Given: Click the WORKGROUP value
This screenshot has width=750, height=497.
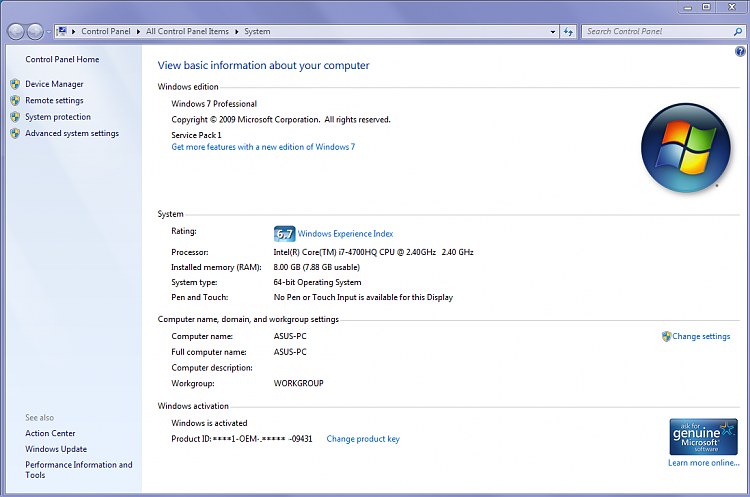Looking at the screenshot, I should pyautogui.click(x=298, y=383).
